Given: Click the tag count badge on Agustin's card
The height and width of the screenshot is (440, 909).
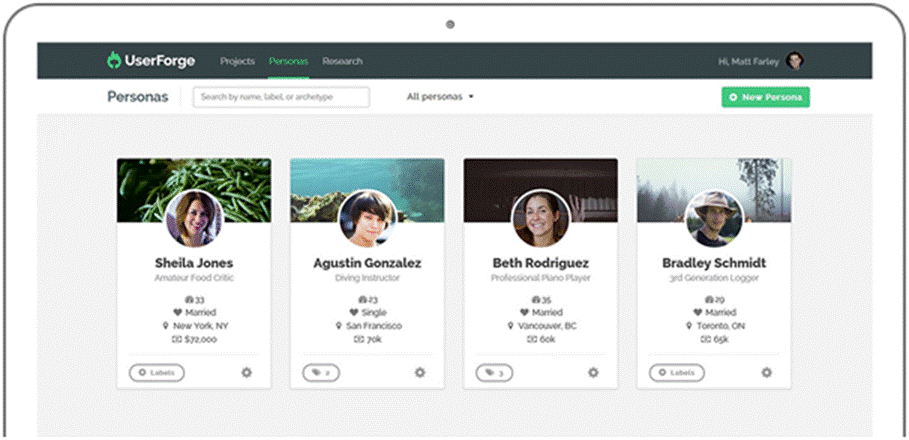Looking at the screenshot, I should pyautogui.click(x=321, y=373).
